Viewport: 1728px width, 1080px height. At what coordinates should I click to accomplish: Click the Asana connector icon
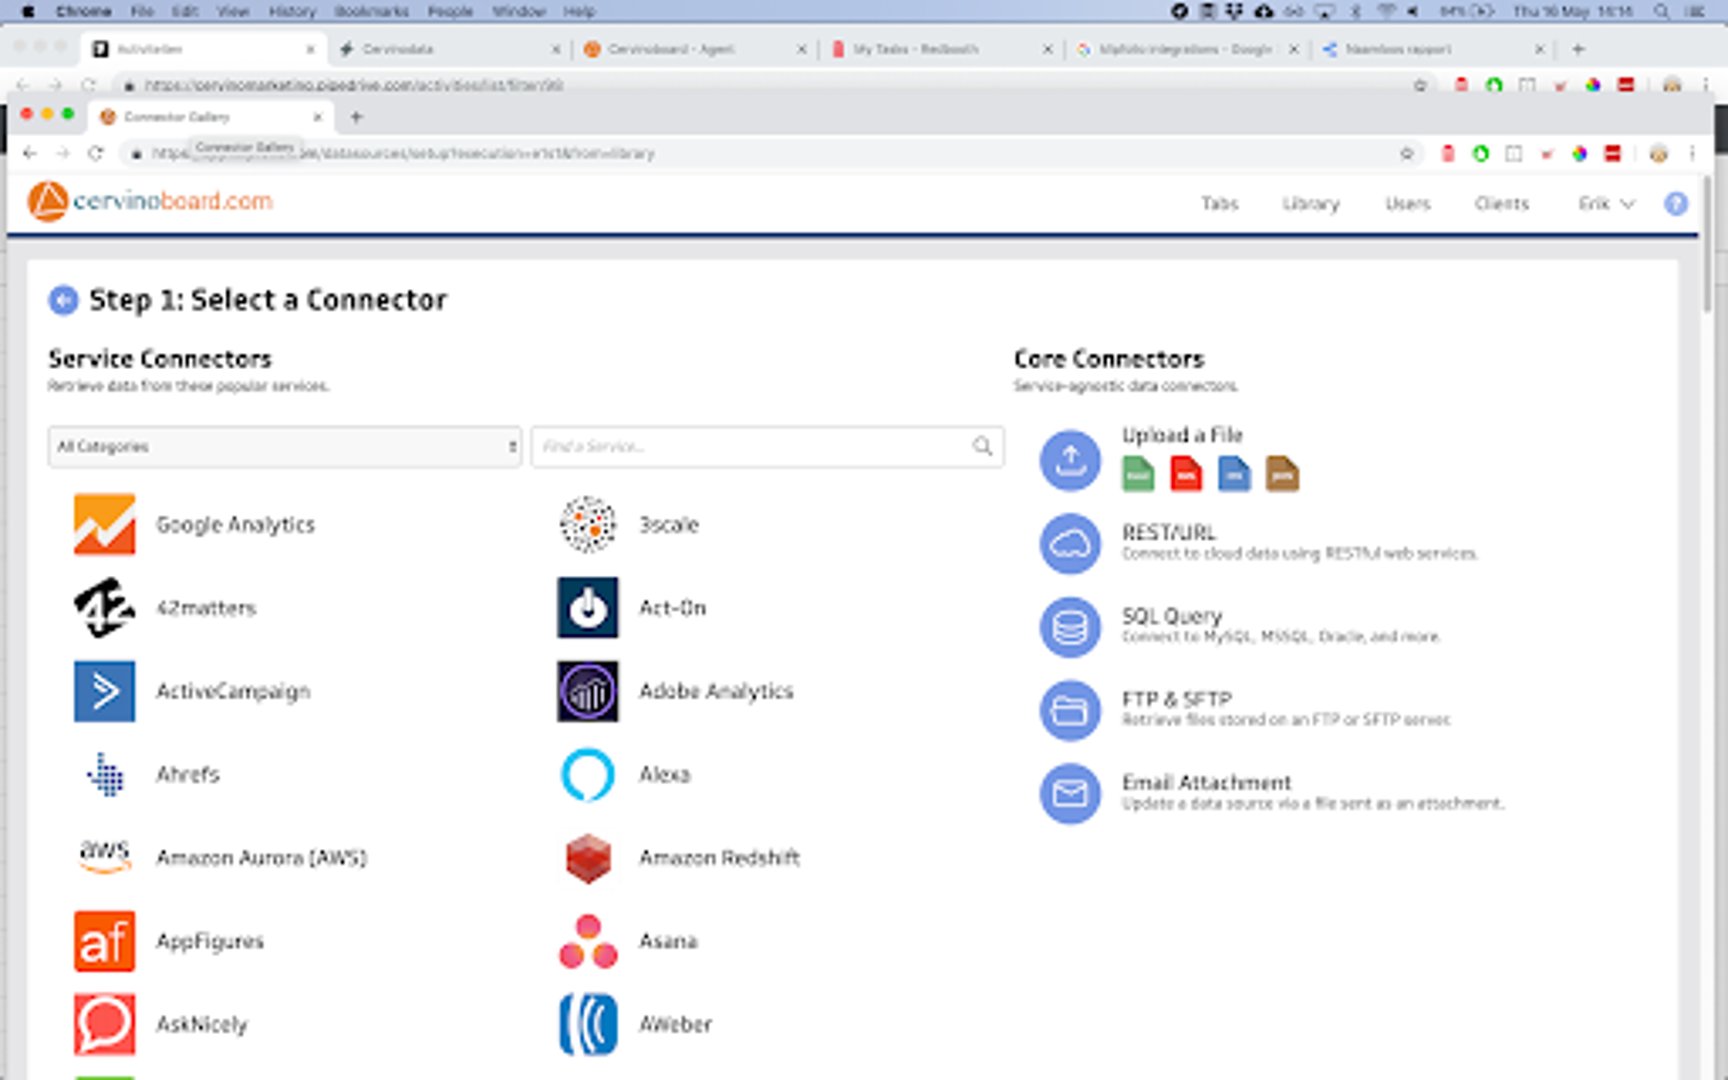pyautogui.click(x=587, y=941)
